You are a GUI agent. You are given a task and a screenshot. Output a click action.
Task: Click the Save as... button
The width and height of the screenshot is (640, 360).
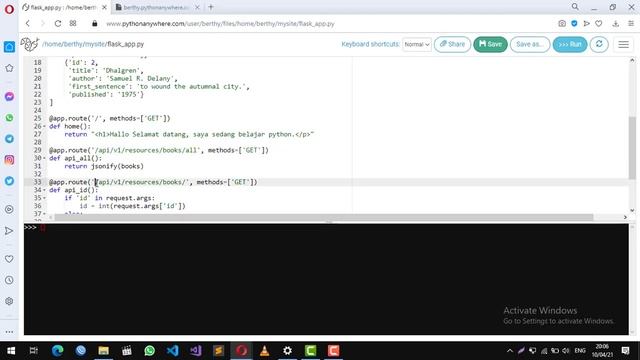pos(530,44)
